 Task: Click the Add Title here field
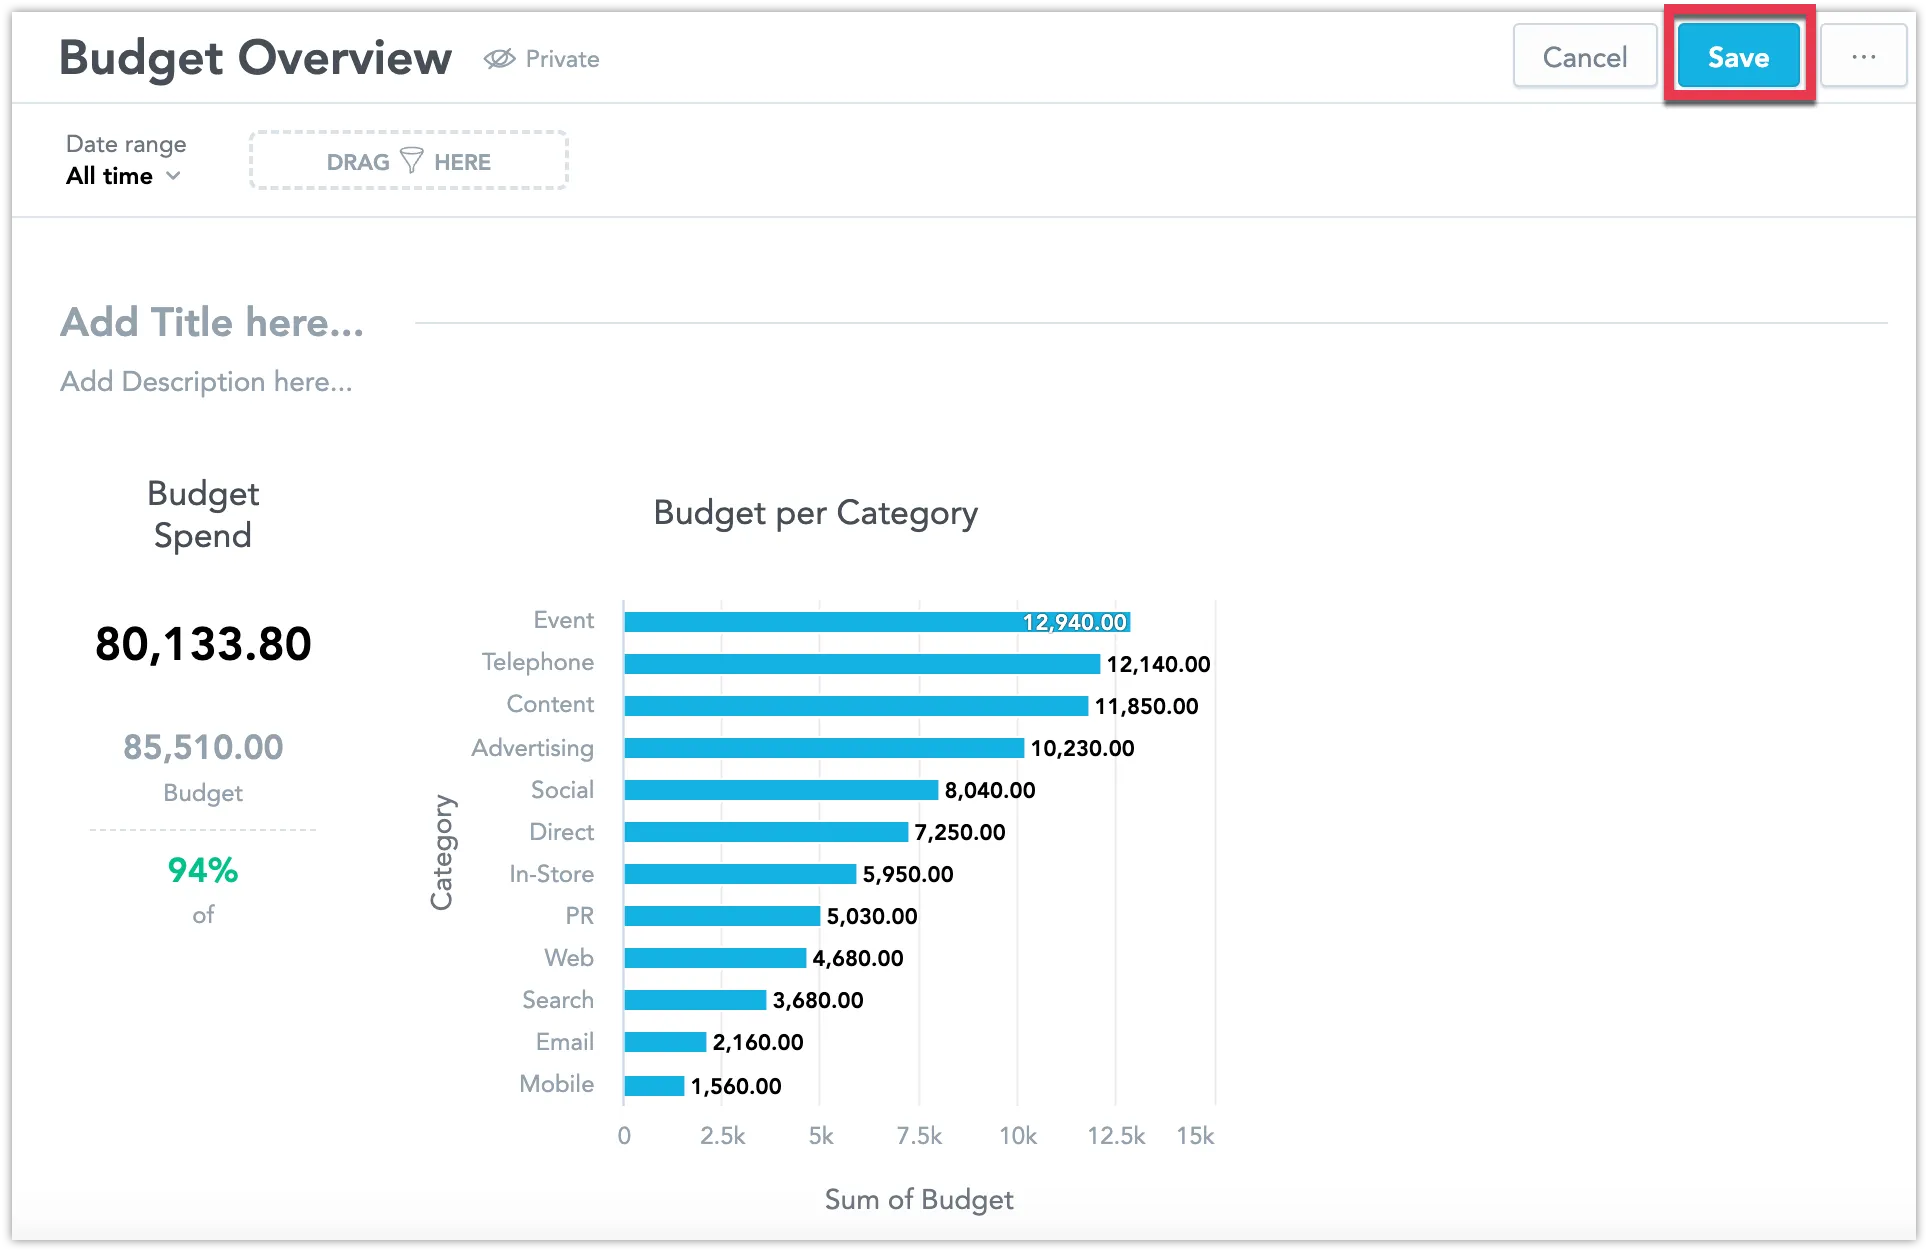(x=211, y=322)
